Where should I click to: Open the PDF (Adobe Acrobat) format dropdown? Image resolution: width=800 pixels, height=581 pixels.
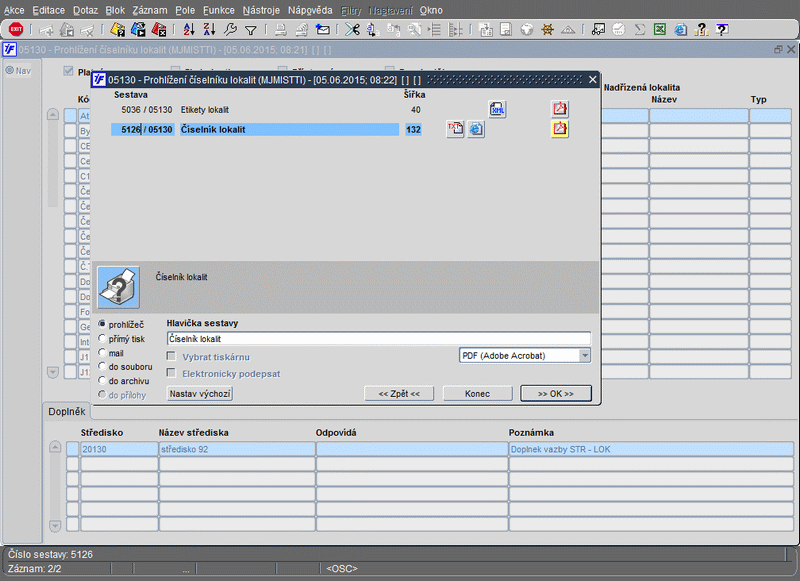pos(584,355)
